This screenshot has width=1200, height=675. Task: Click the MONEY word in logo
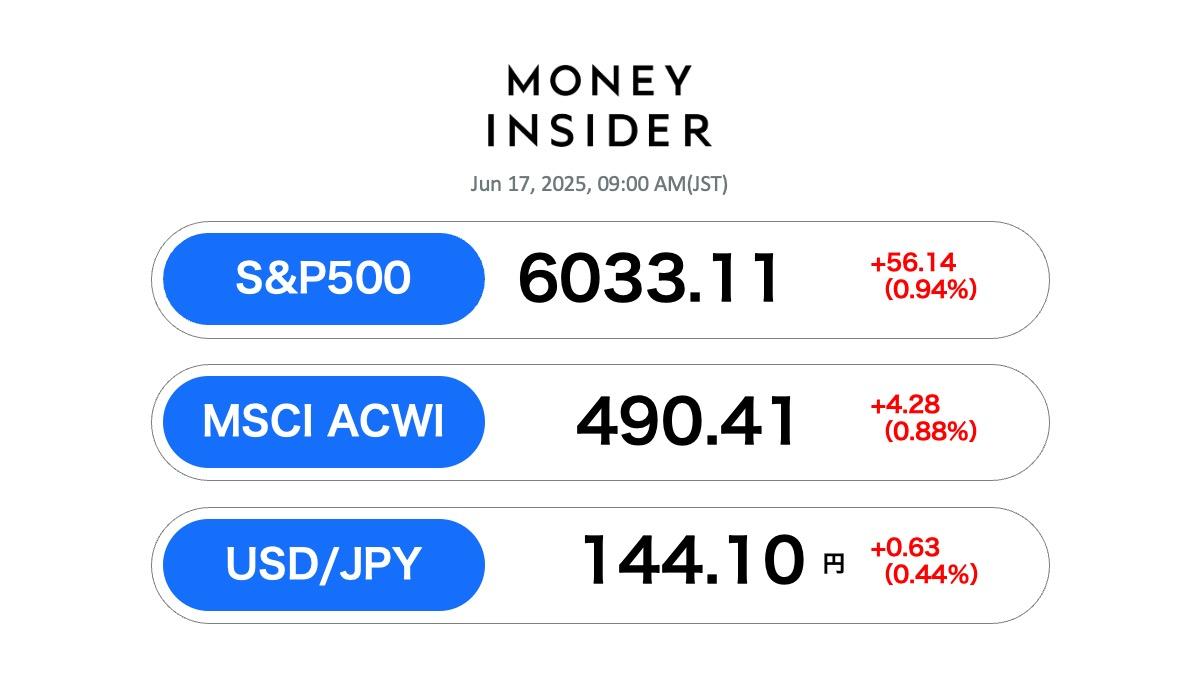600,81
